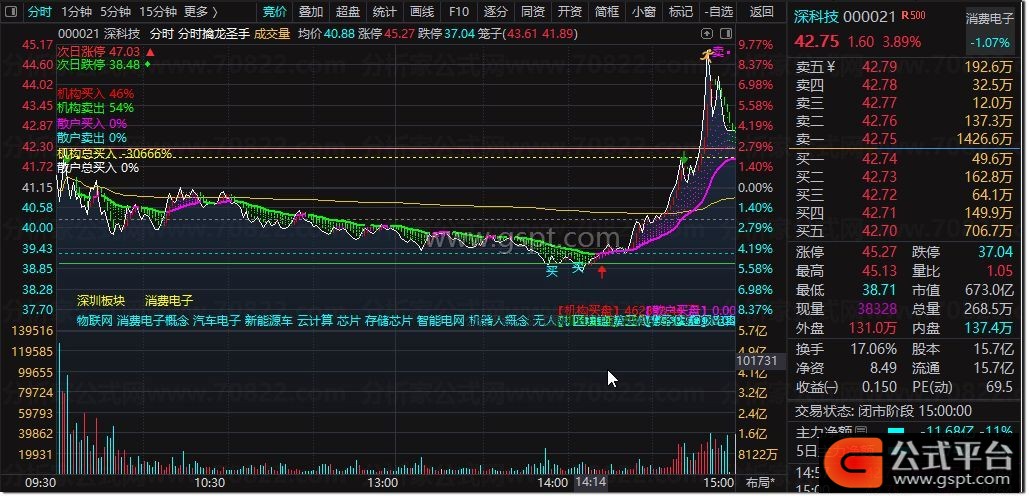Click the 分时擒龙圣手 indicator name

click(x=213, y=33)
